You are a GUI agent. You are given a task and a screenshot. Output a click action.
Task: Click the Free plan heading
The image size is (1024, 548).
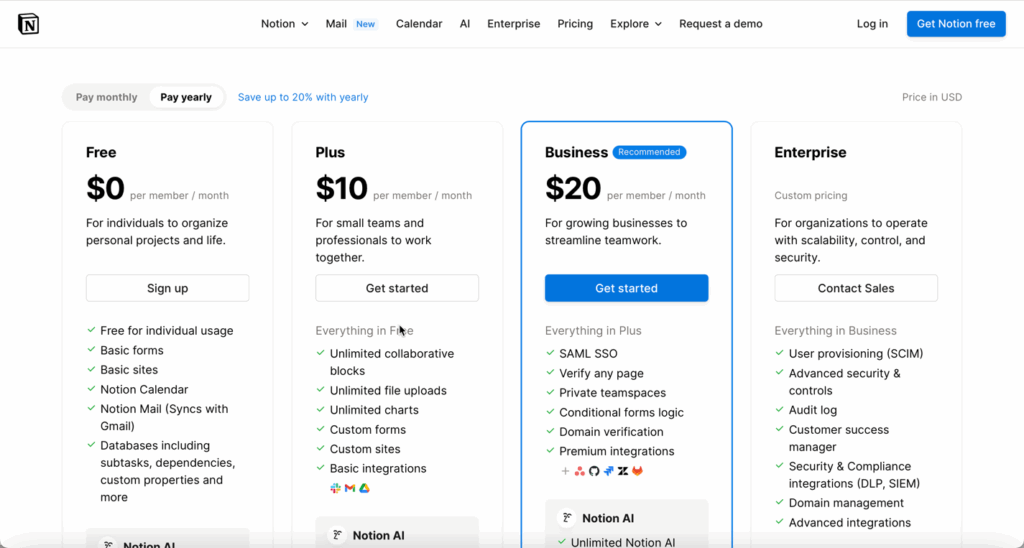click(x=101, y=152)
